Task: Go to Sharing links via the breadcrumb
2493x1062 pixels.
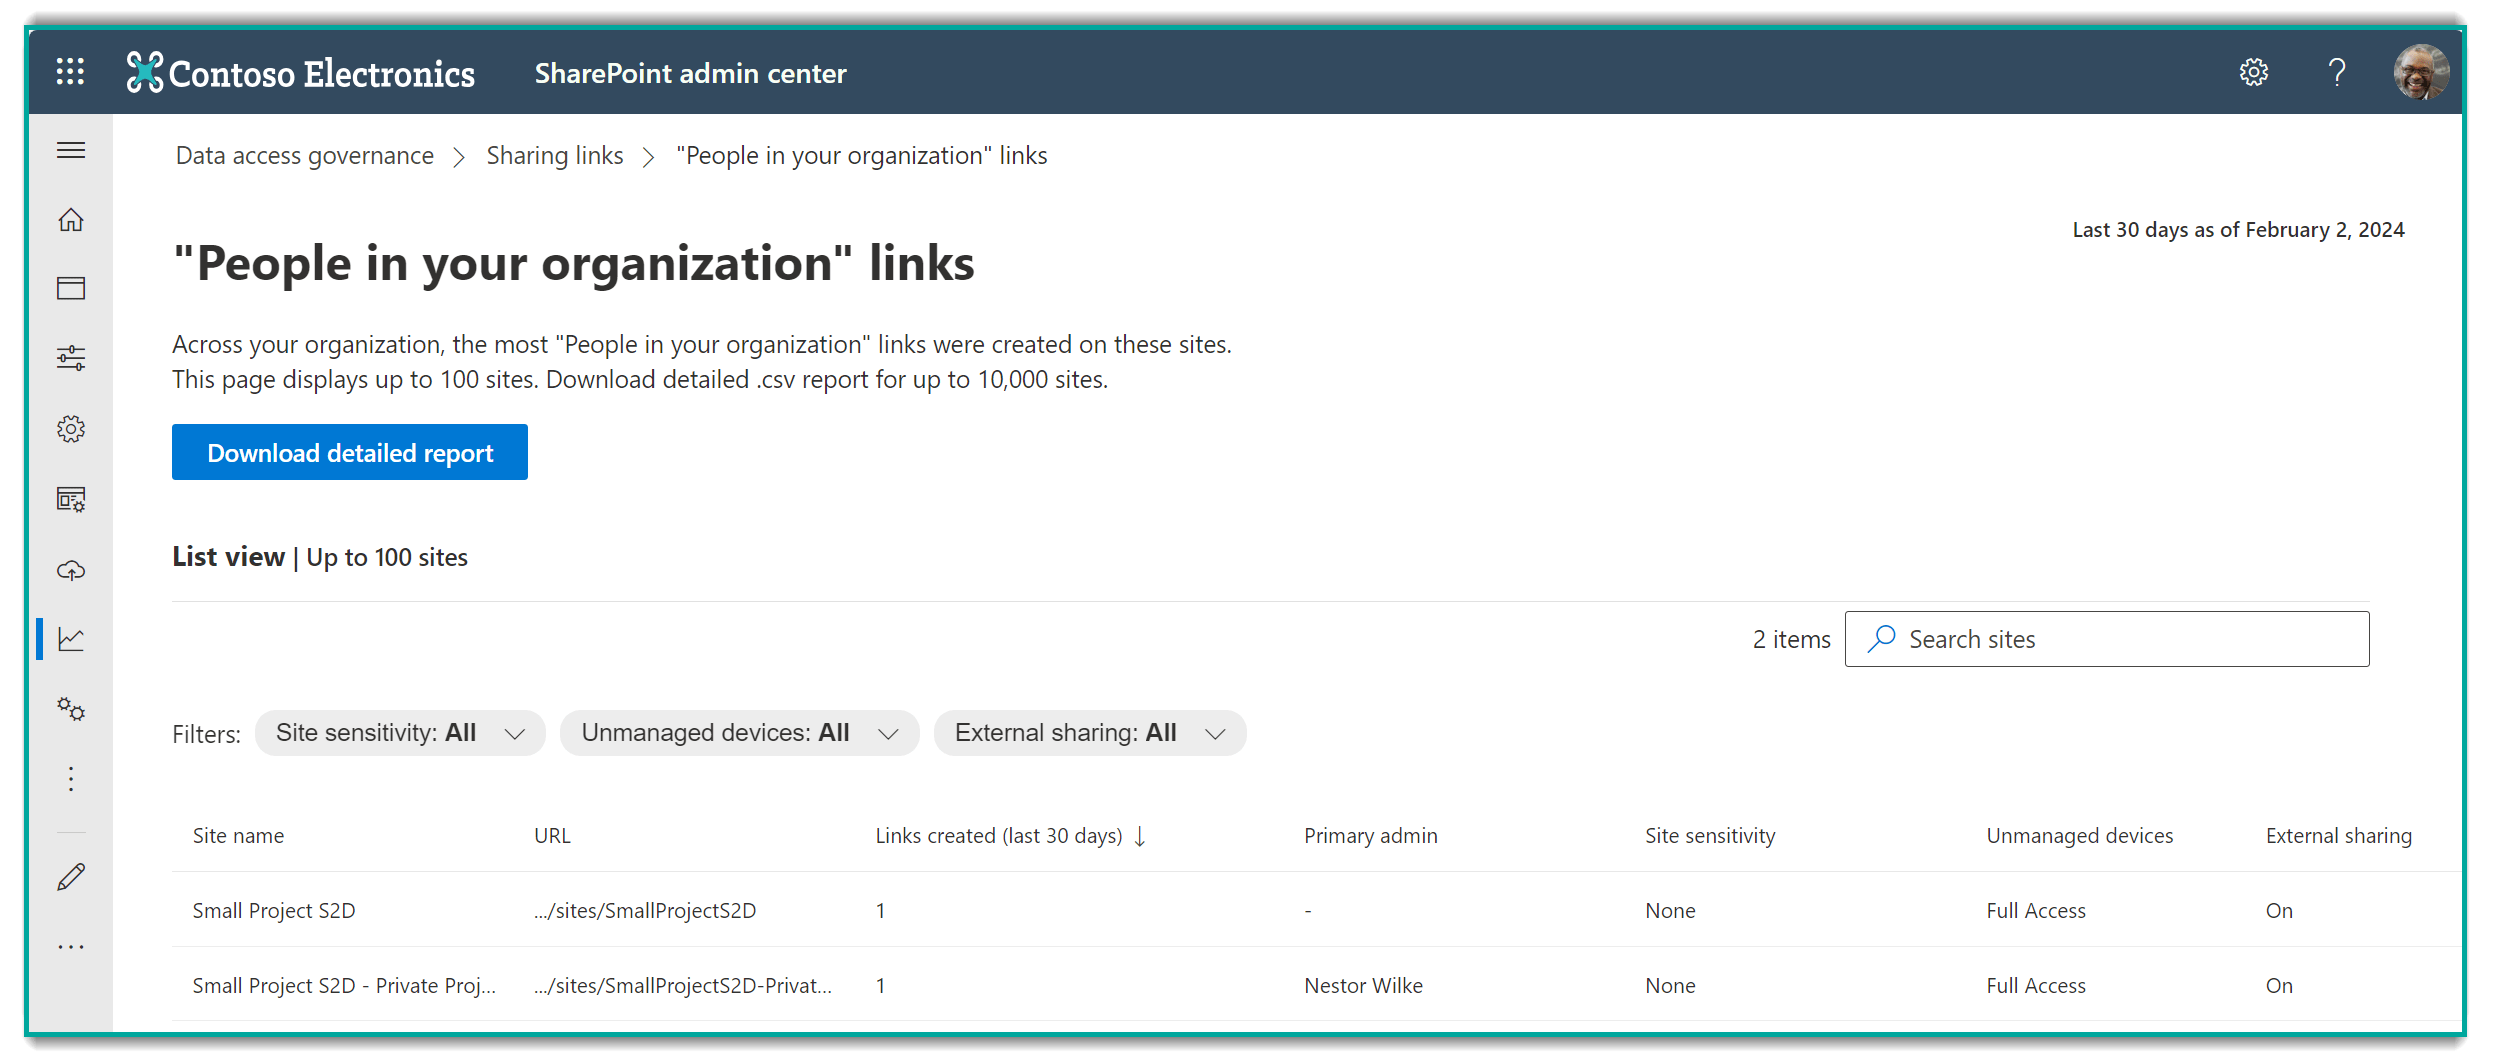Action: [554, 155]
